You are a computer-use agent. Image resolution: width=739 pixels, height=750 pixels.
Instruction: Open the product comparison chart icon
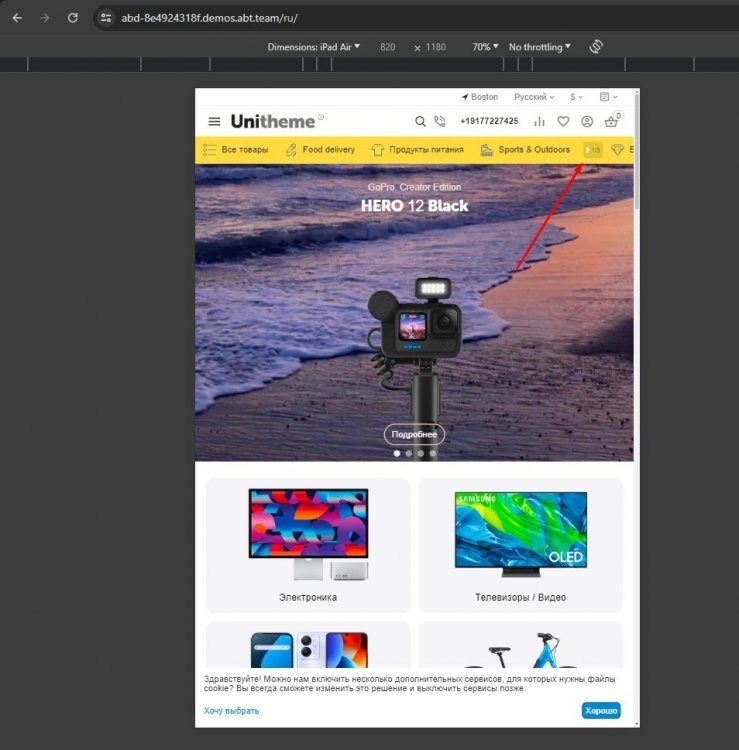(x=540, y=122)
